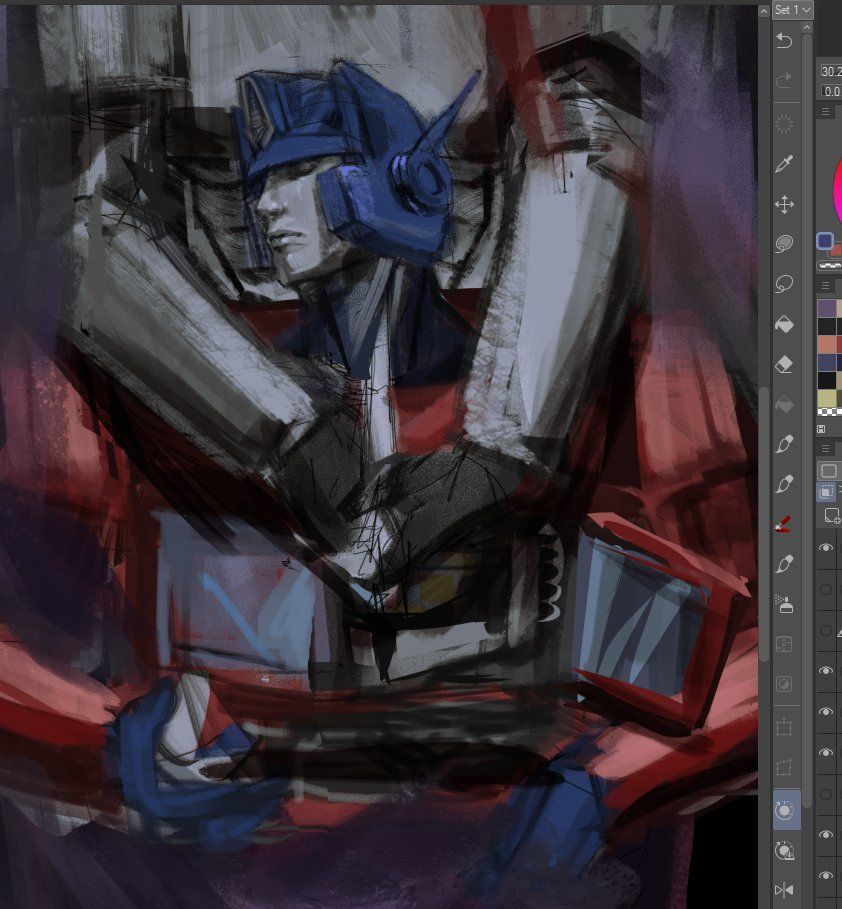The image size is (842, 909).
Task: Hide the fifth layer via its eye icon
Action: click(x=826, y=712)
